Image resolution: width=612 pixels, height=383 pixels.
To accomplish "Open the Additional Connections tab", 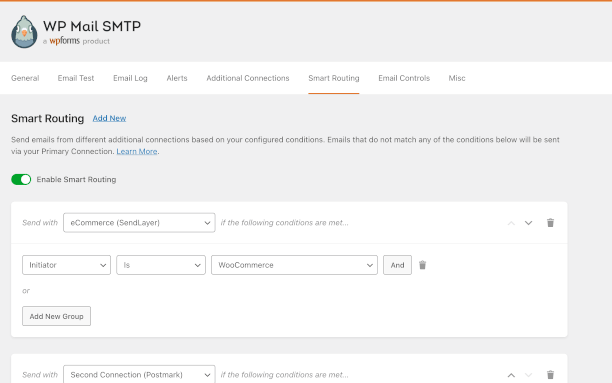I will pyautogui.click(x=248, y=78).
